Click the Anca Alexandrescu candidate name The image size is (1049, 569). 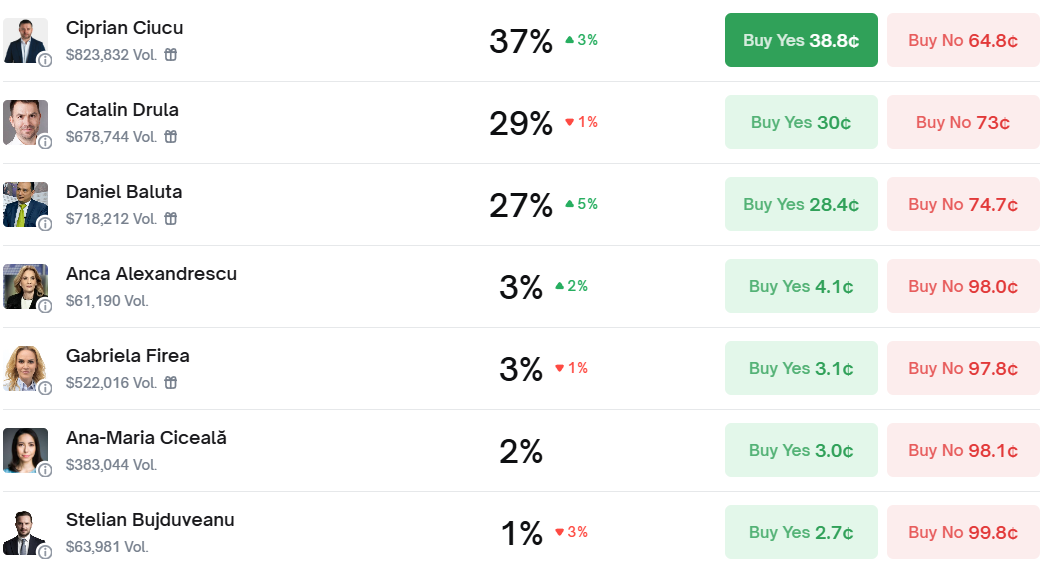point(151,274)
